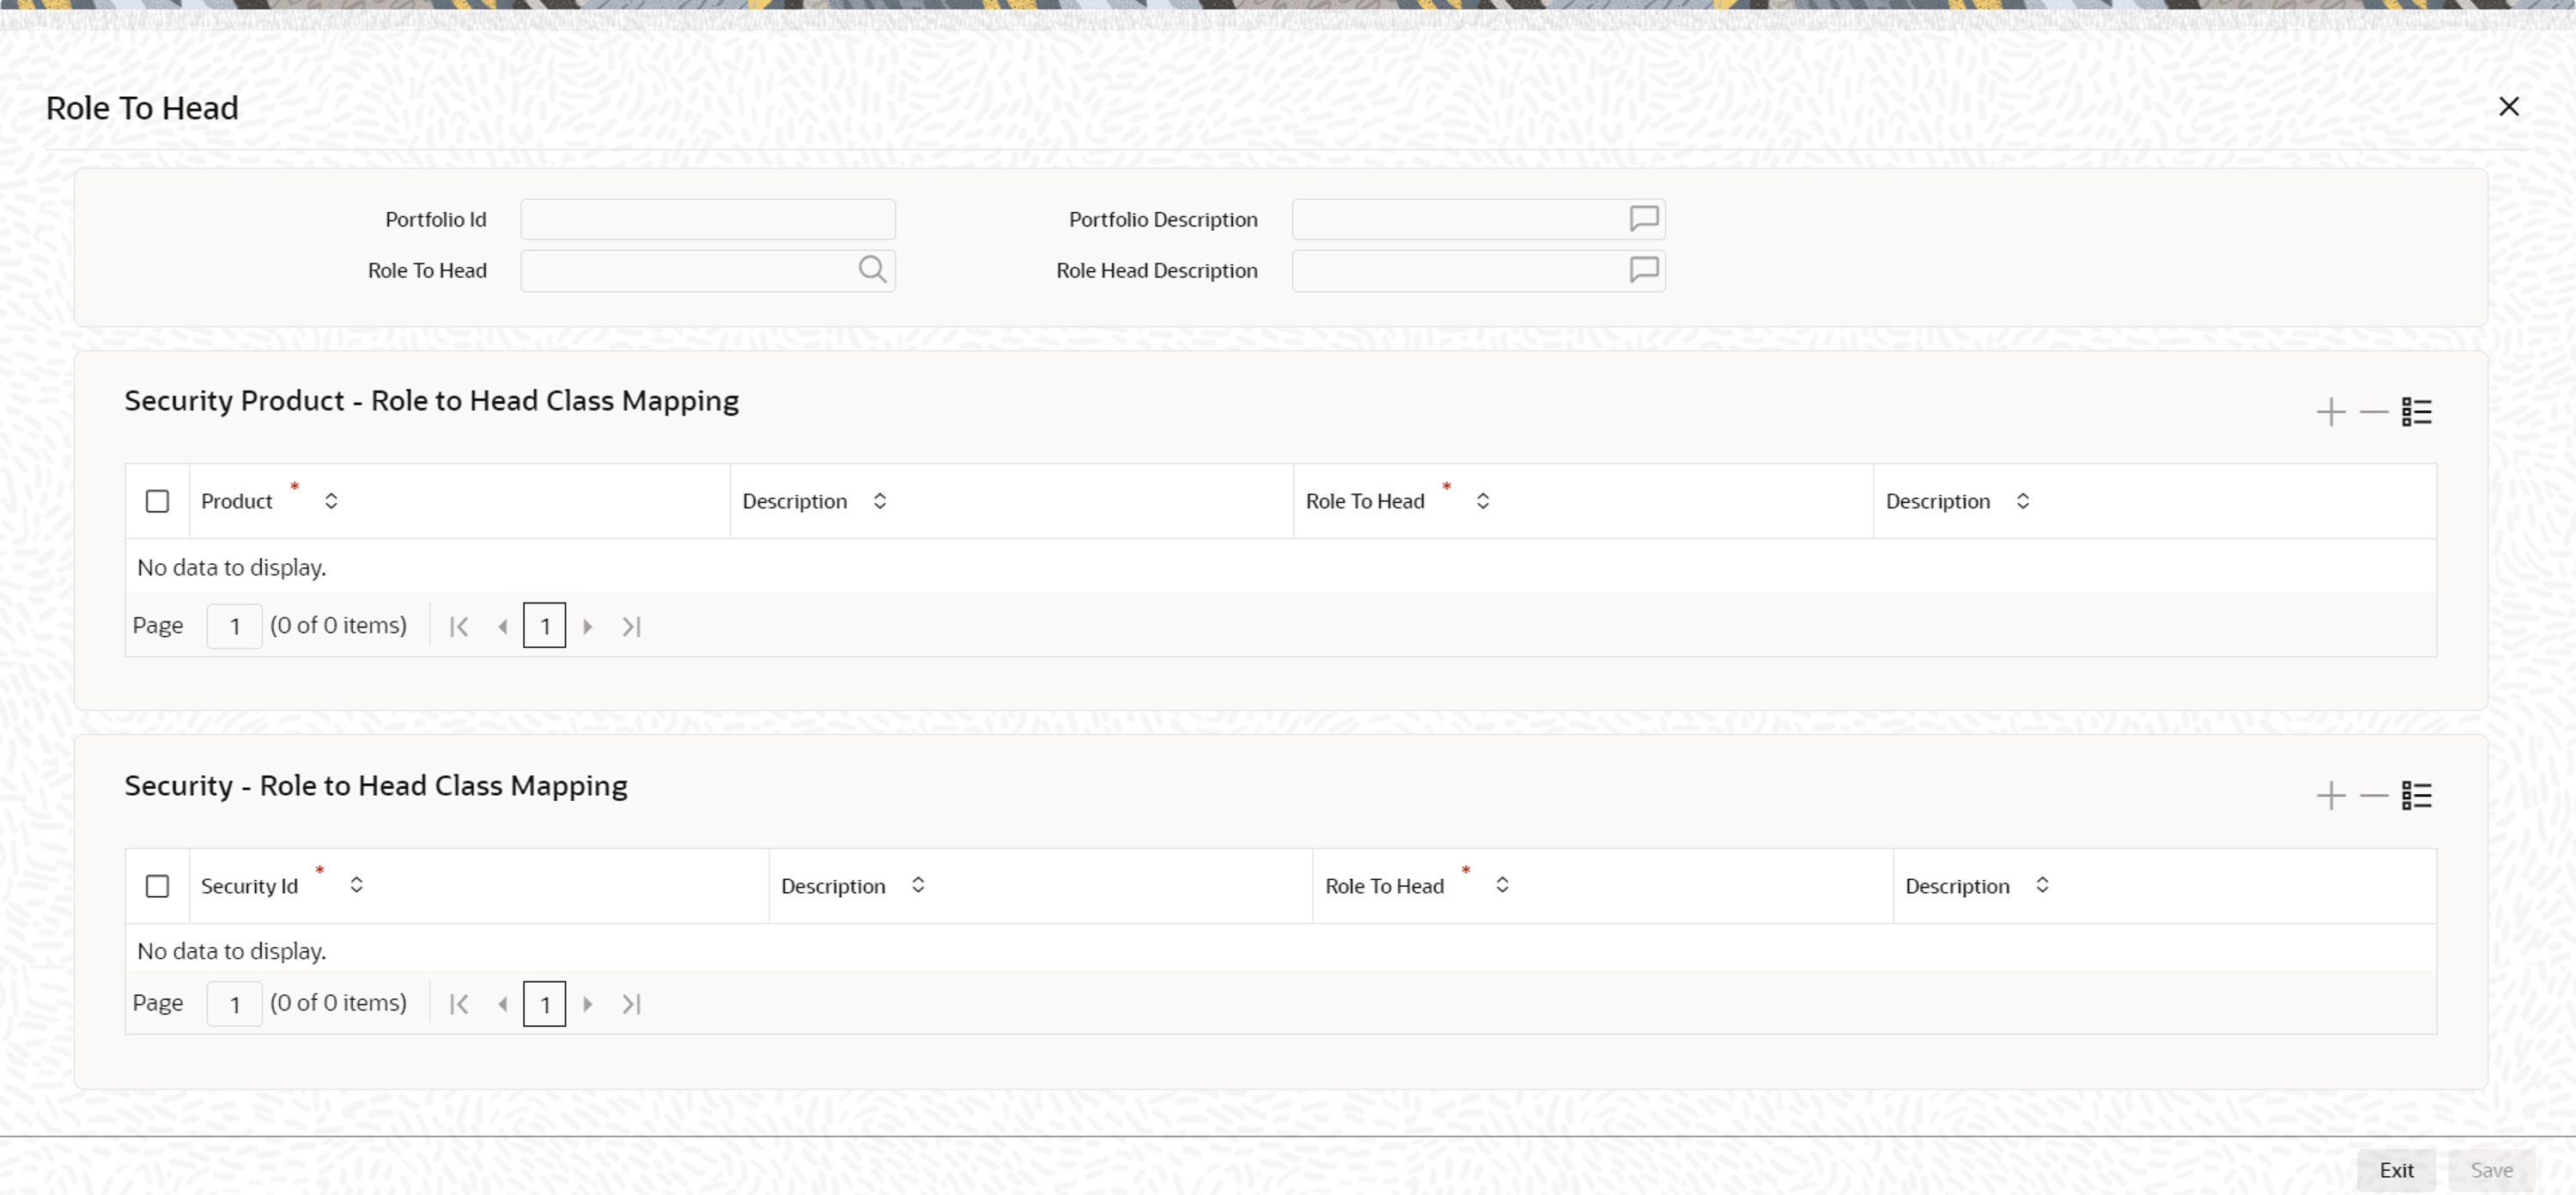Add row in Security mapping table

pos(2330,796)
